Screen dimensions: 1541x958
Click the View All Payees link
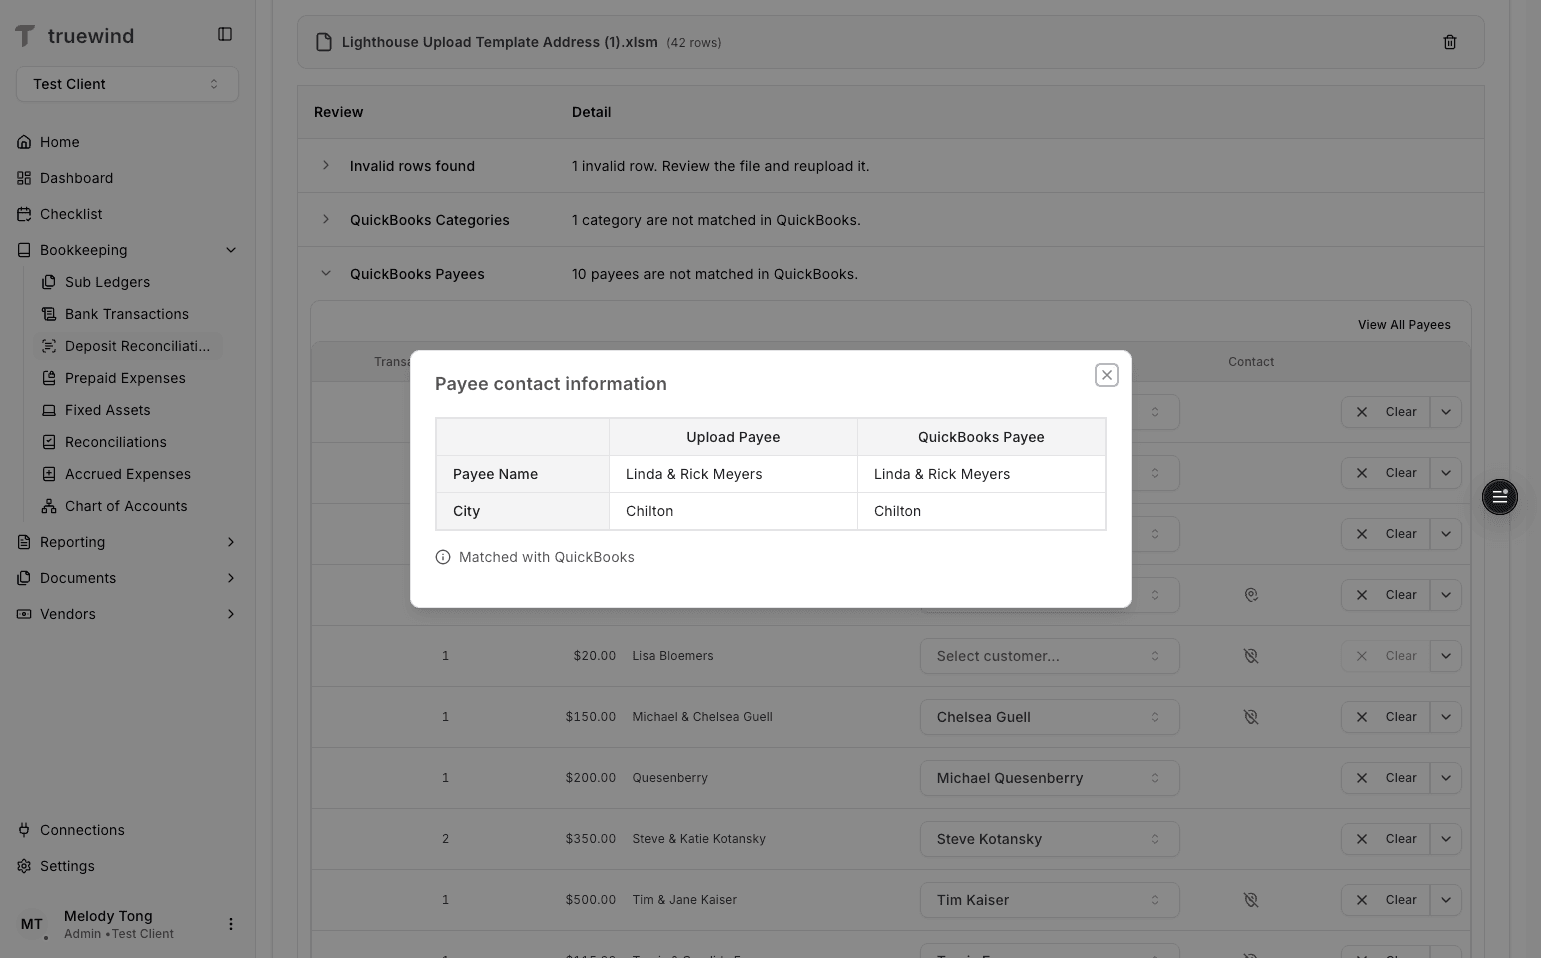click(x=1404, y=324)
